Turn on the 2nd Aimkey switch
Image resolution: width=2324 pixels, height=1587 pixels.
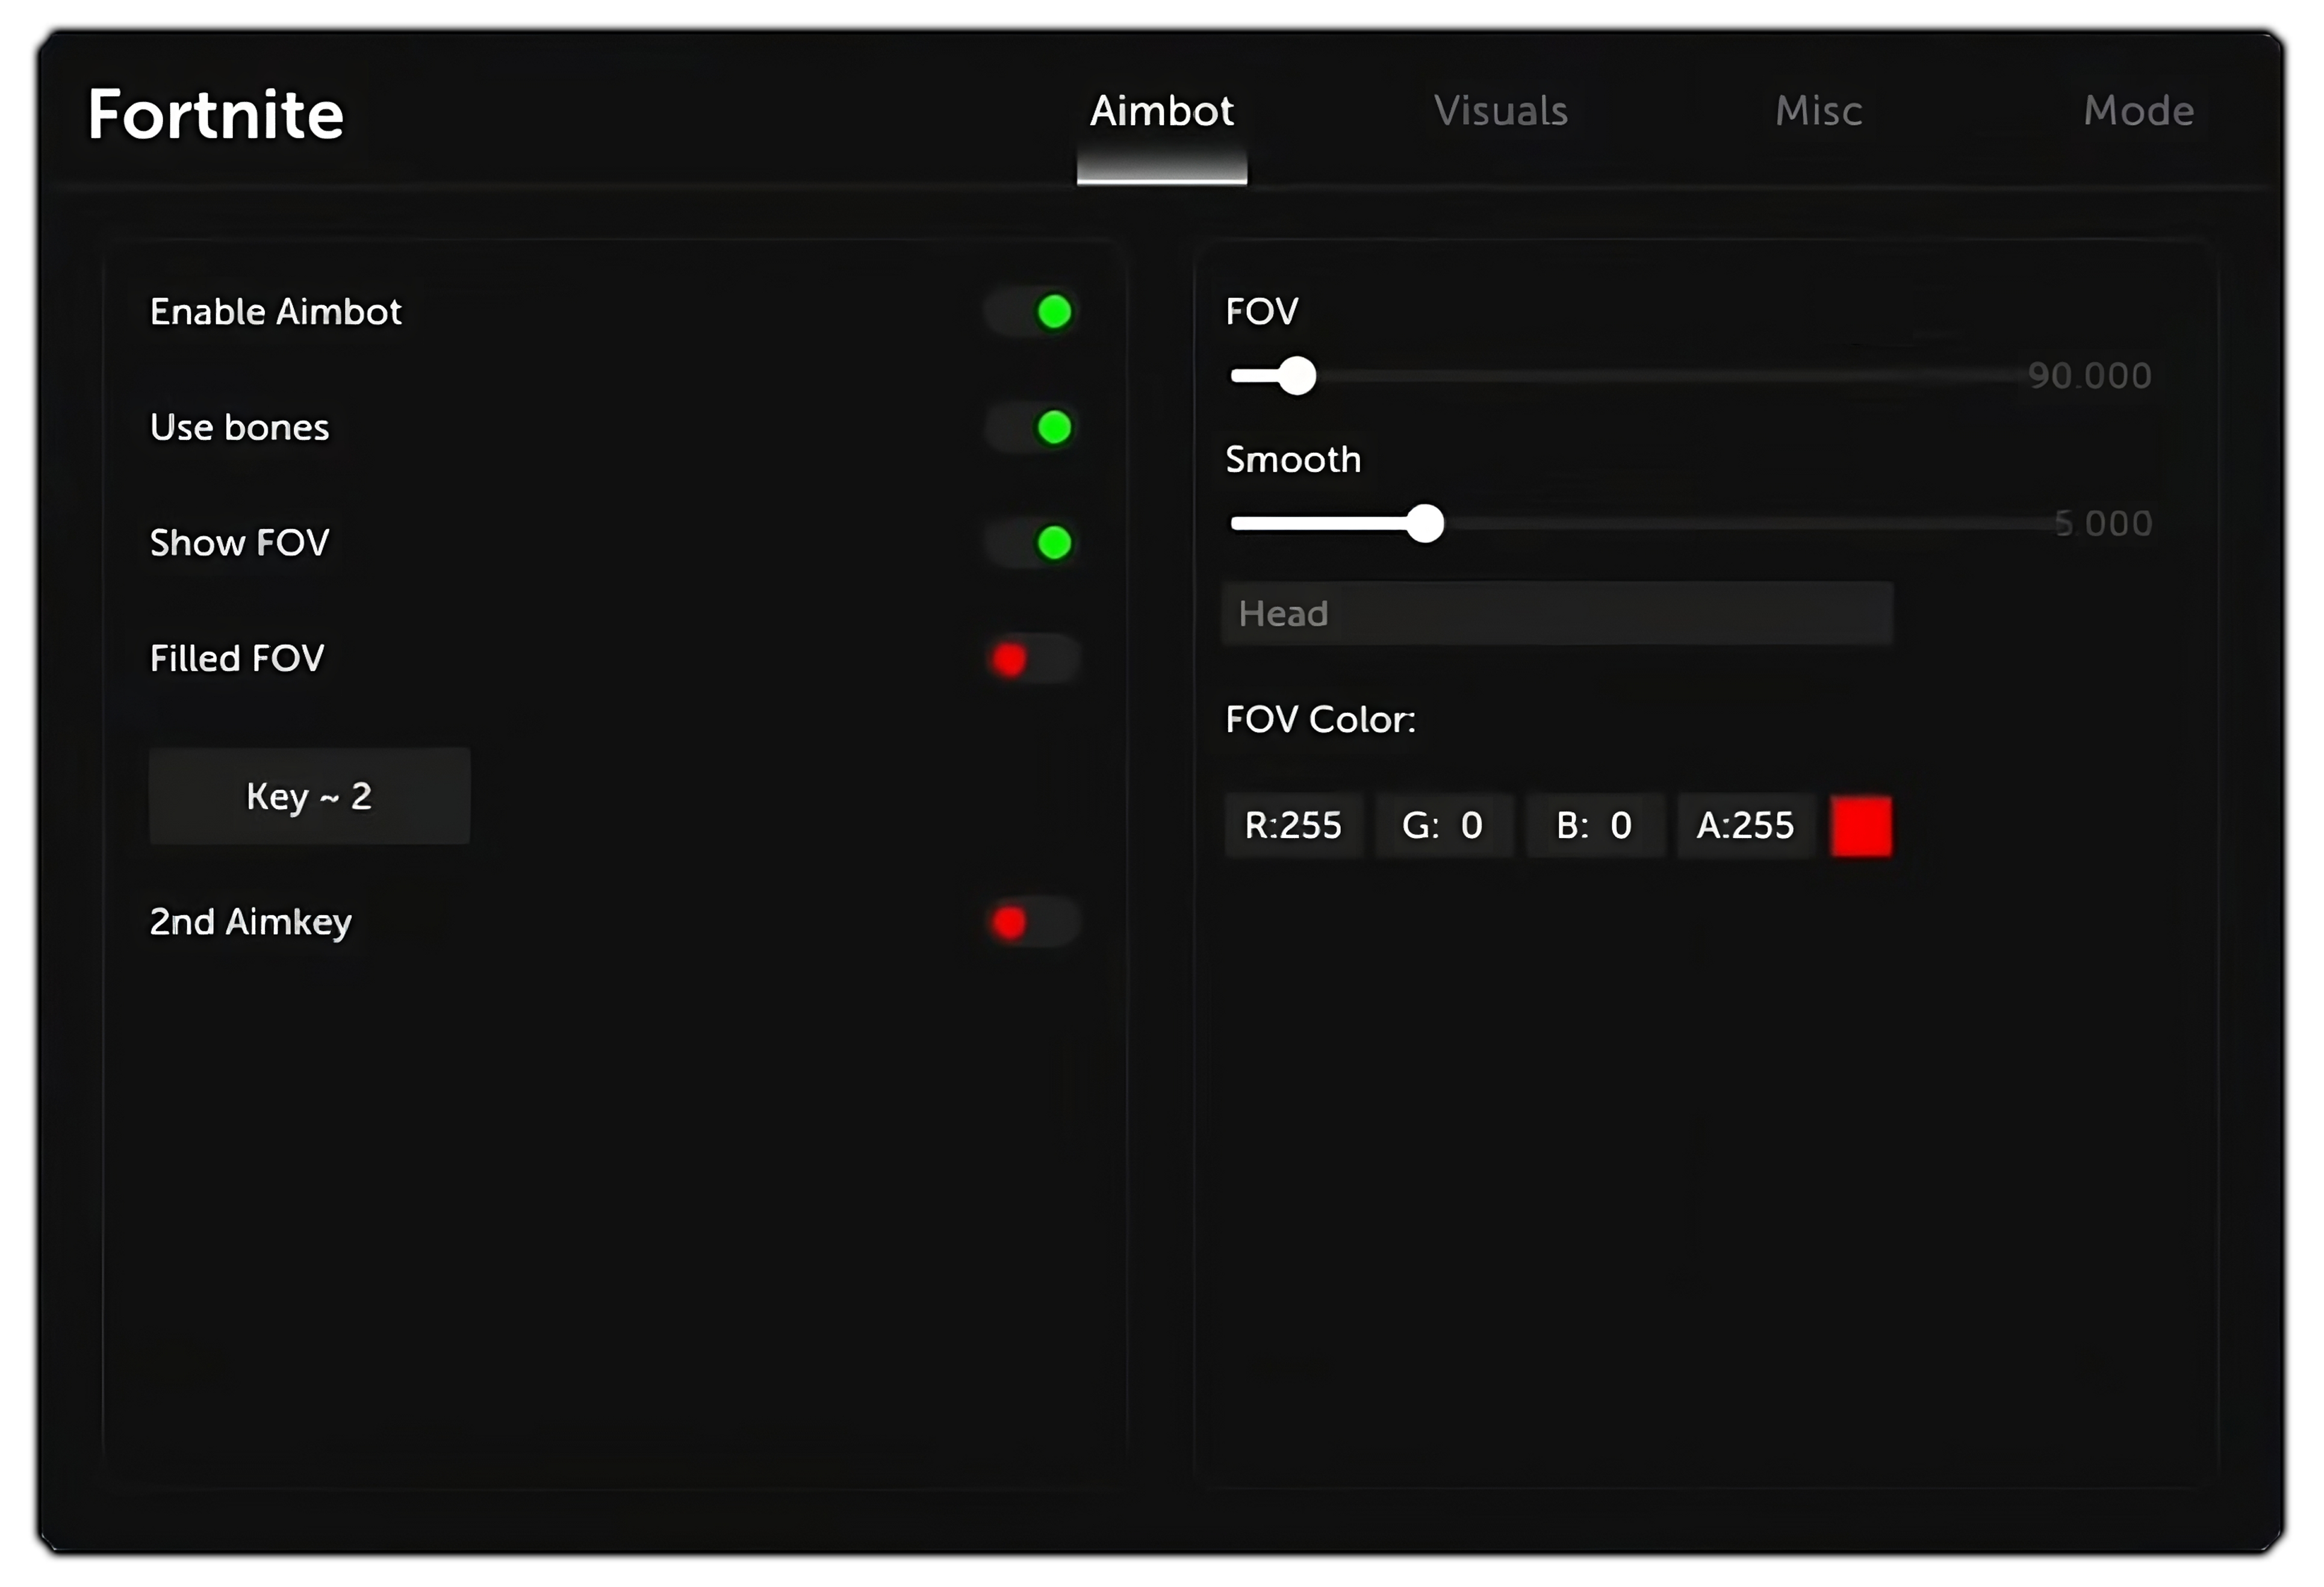point(1033,922)
